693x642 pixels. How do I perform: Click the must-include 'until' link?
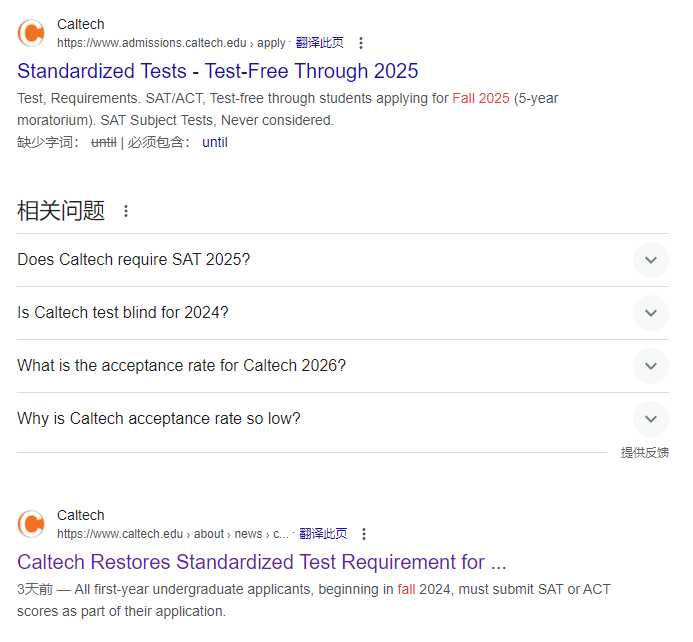point(215,142)
